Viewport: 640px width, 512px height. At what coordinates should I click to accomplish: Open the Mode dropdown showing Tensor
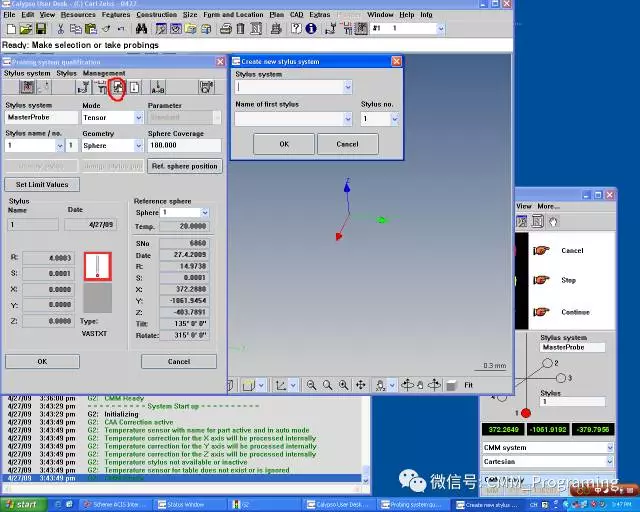click(139, 118)
